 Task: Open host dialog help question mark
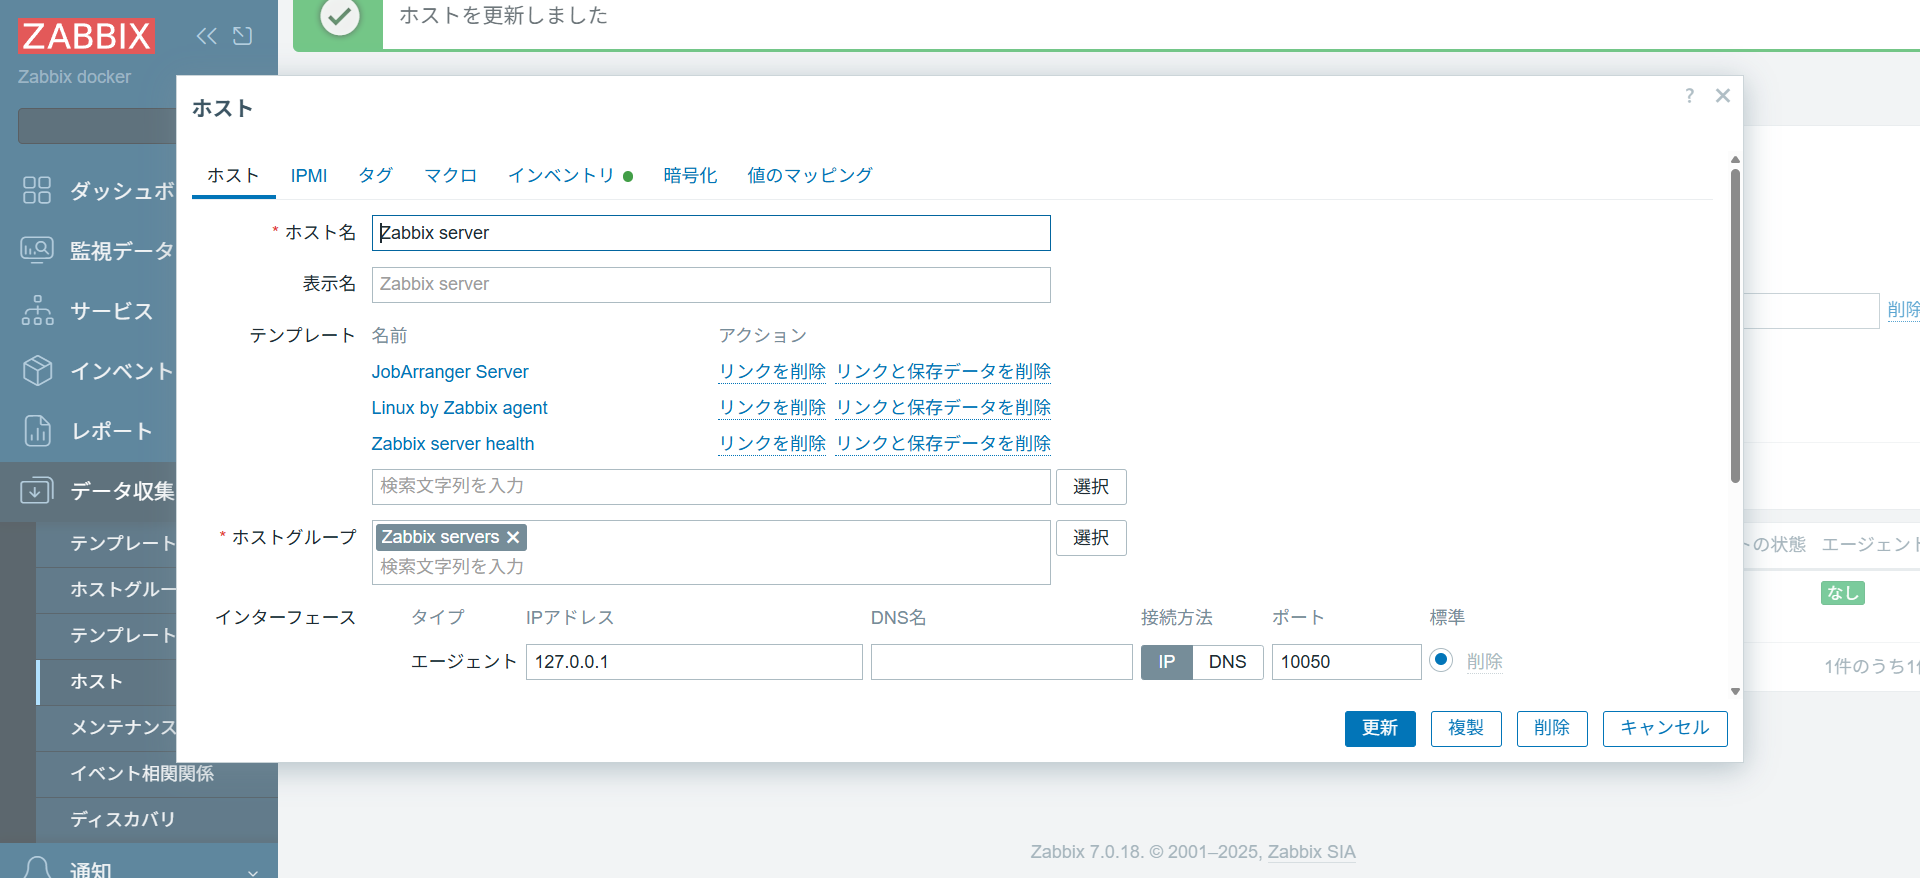click(x=1689, y=95)
